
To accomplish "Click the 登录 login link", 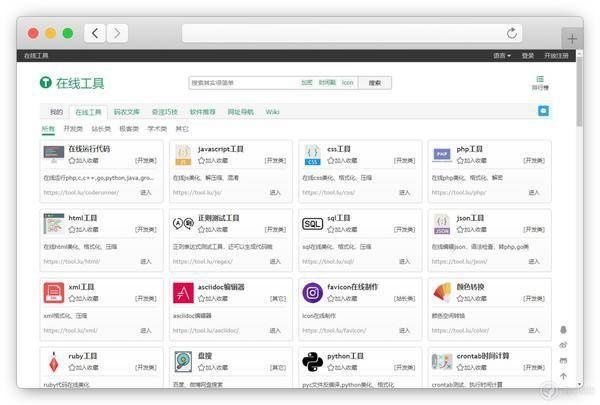I will [528, 56].
